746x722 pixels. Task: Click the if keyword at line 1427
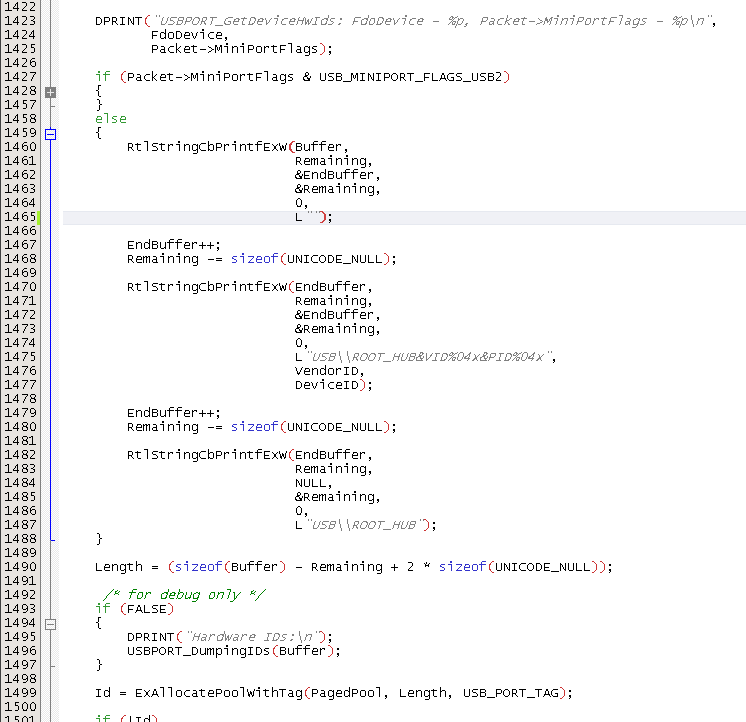coord(103,77)
